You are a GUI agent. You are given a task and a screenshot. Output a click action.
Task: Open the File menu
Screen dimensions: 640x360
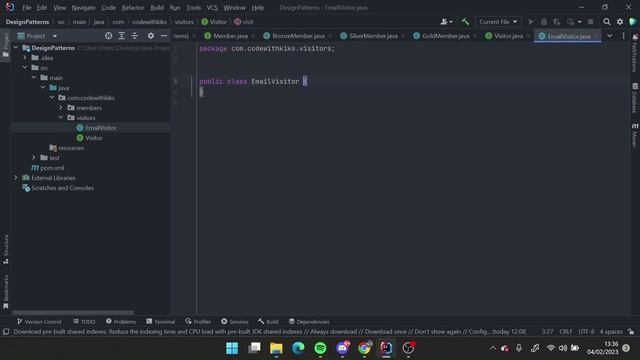tap(27, 8)
